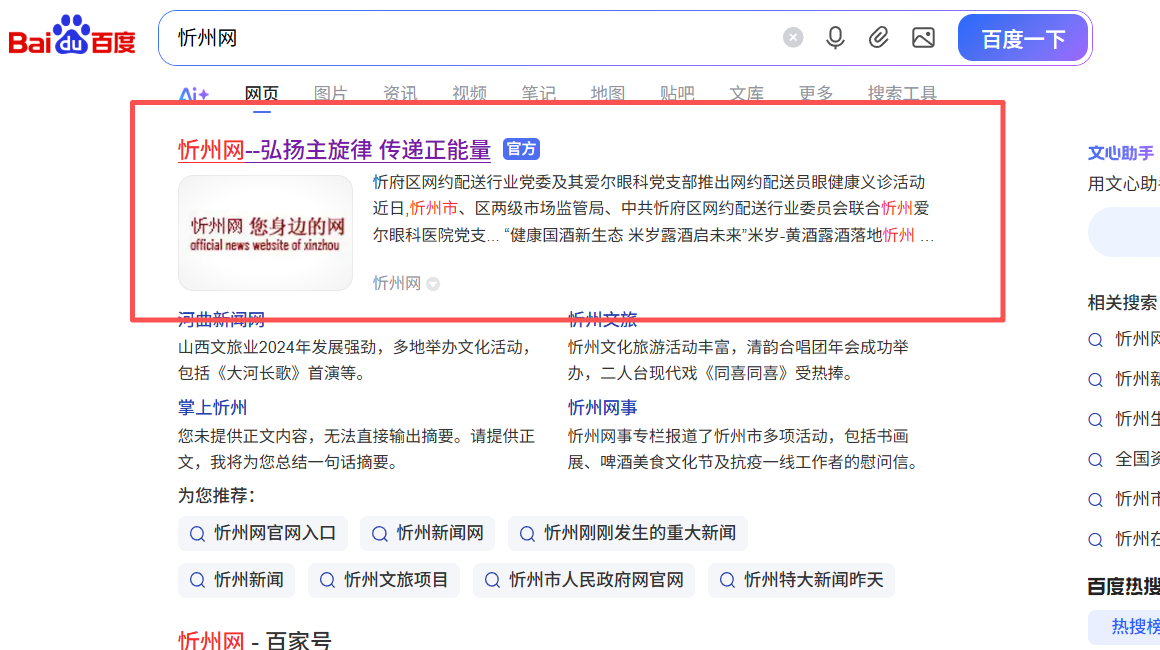Click the magnifier icon on 忻州刚刚发生的重大新闻
Screen dimensions: 1160x650
coord(526,533)
